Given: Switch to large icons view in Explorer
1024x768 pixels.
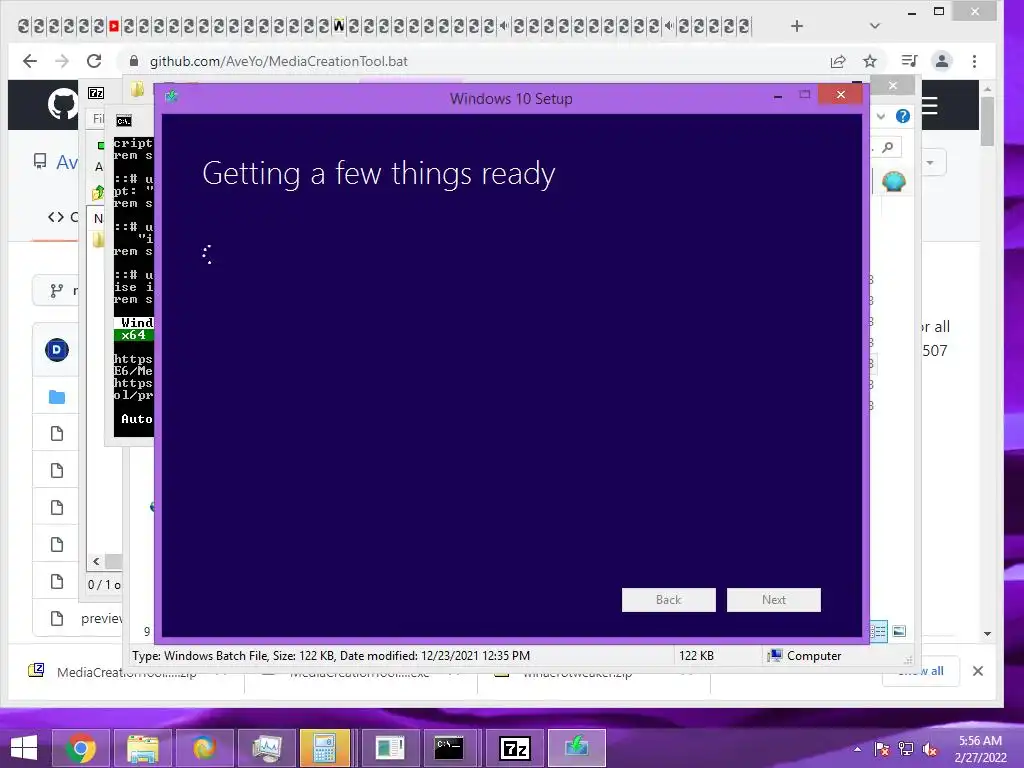Looking at the screenshot, I should [899, 631].
